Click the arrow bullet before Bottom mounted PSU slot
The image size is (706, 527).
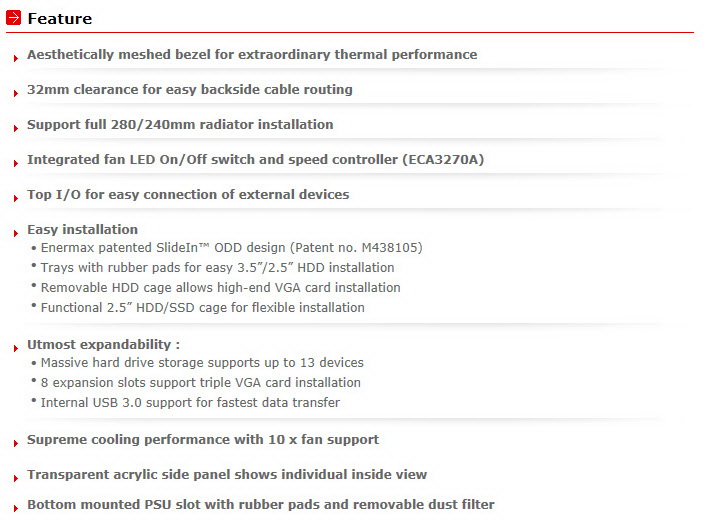click(x=16, y=508)
